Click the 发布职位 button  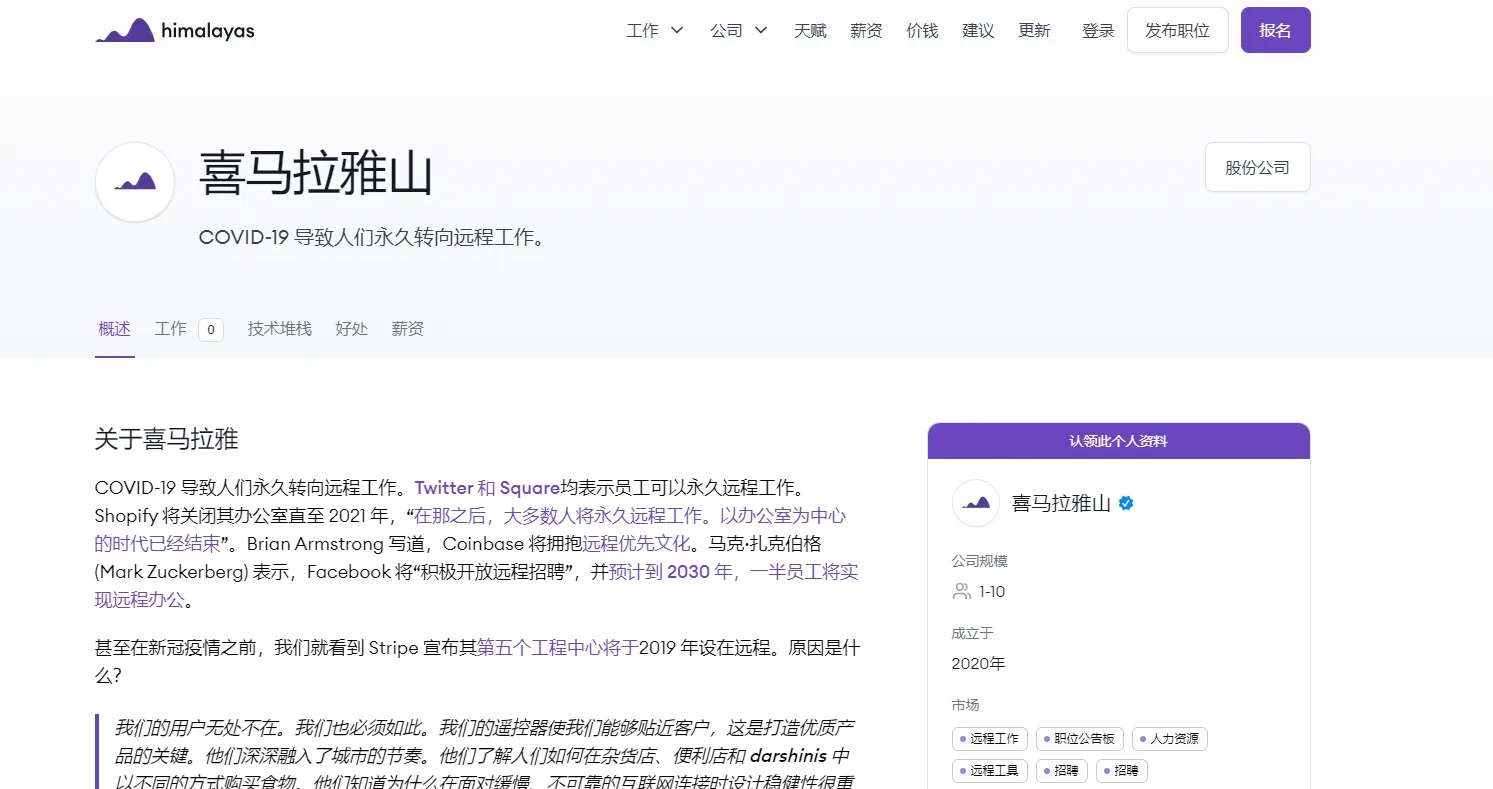1178,30
